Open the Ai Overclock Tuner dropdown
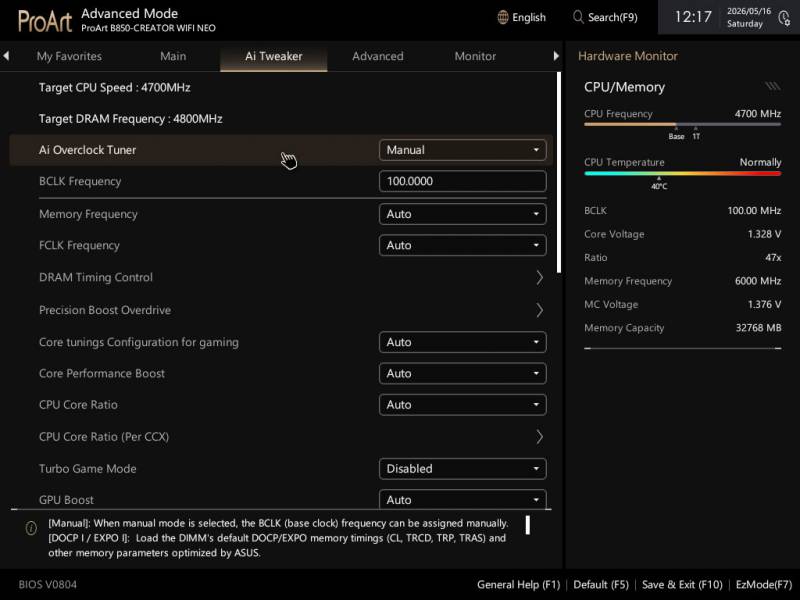This screenshot has height=600, width=800. [462, 150]
